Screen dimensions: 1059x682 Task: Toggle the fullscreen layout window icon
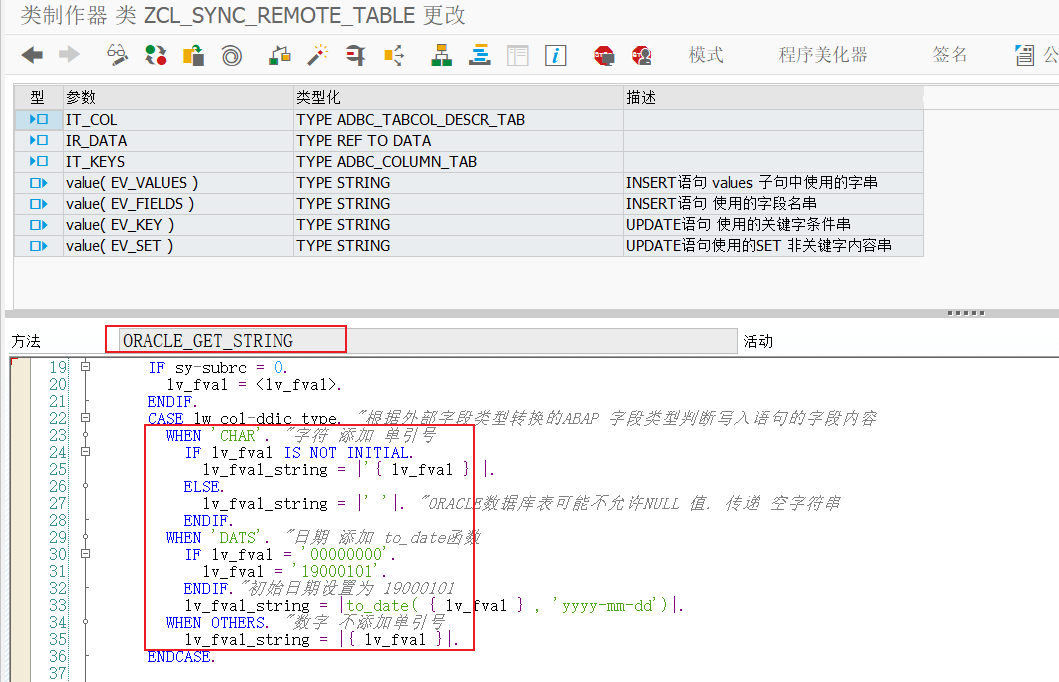point(517,55)
